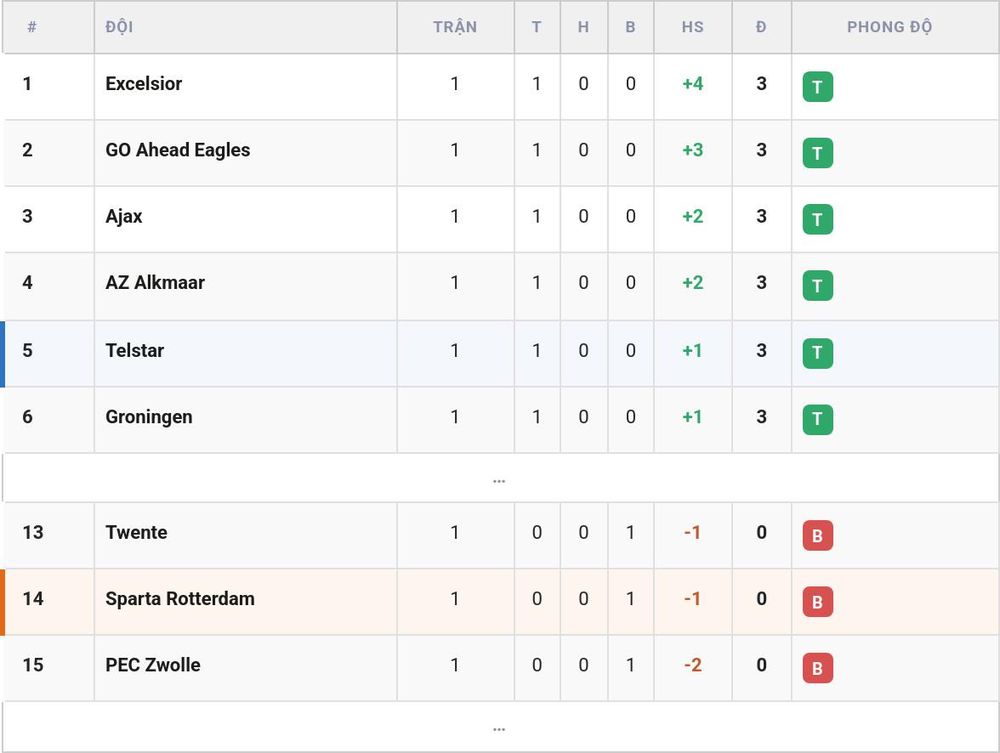The width and height of the screenshot is (1000, 753).
Task: Click Twente's red B form badge
Action: (x=818, y=536)
